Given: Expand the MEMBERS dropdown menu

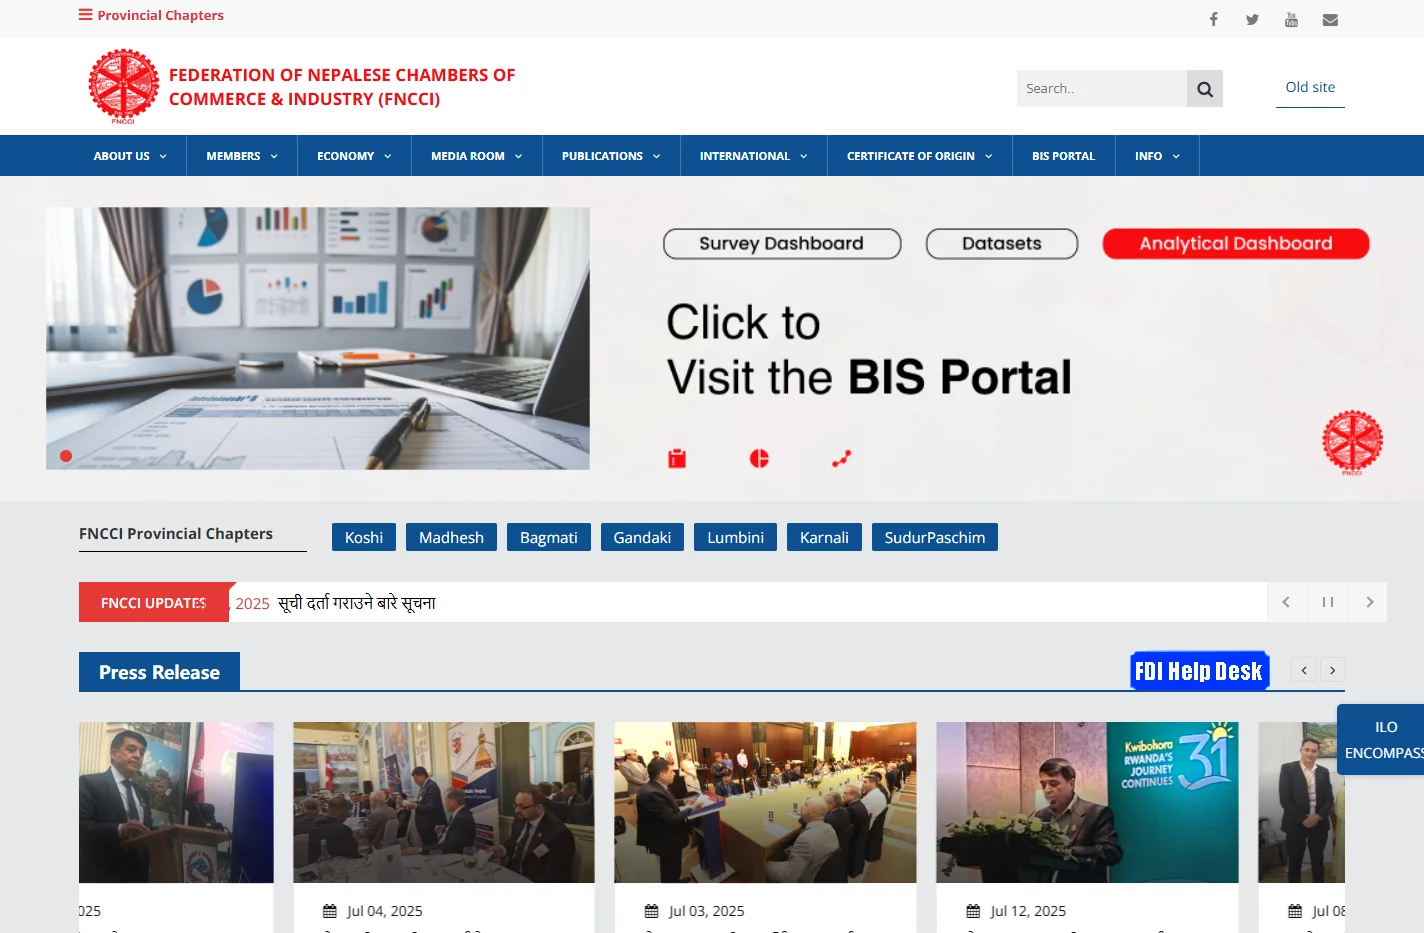Looking at the screenshot, I should tap(242, 156).
